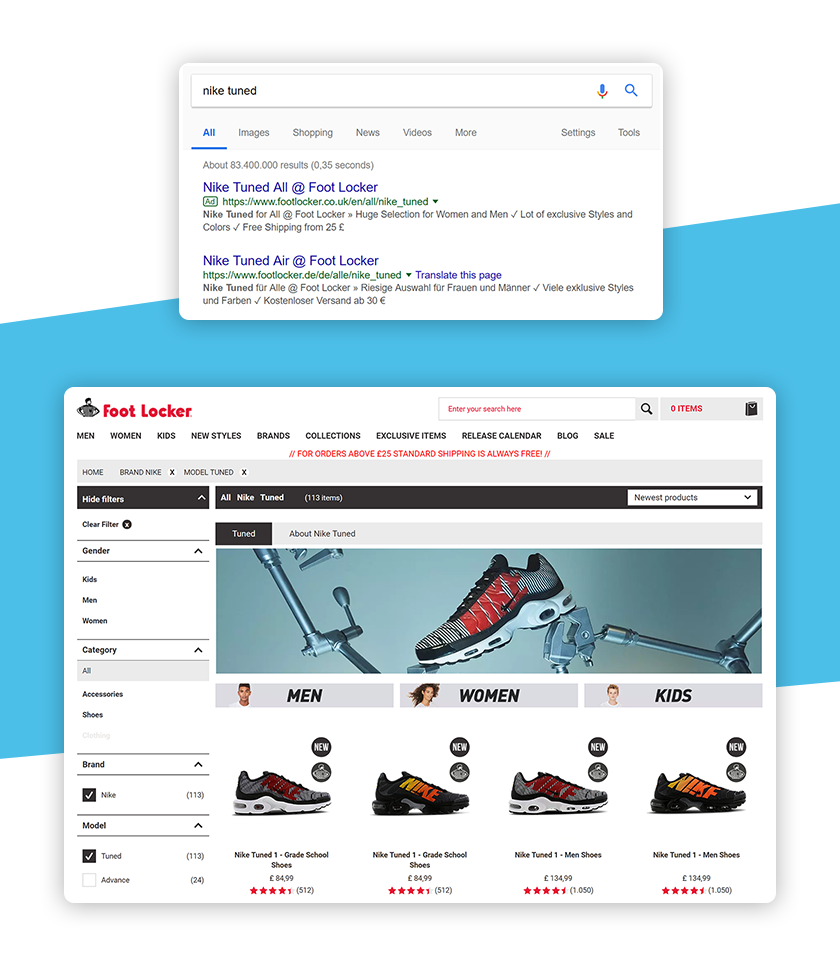Open the shopping bag icon next to 0 ITEMS

pos(751,409)
